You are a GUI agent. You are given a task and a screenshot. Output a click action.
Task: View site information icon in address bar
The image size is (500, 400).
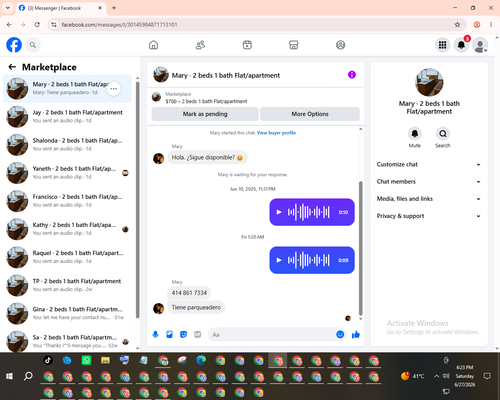54,25
